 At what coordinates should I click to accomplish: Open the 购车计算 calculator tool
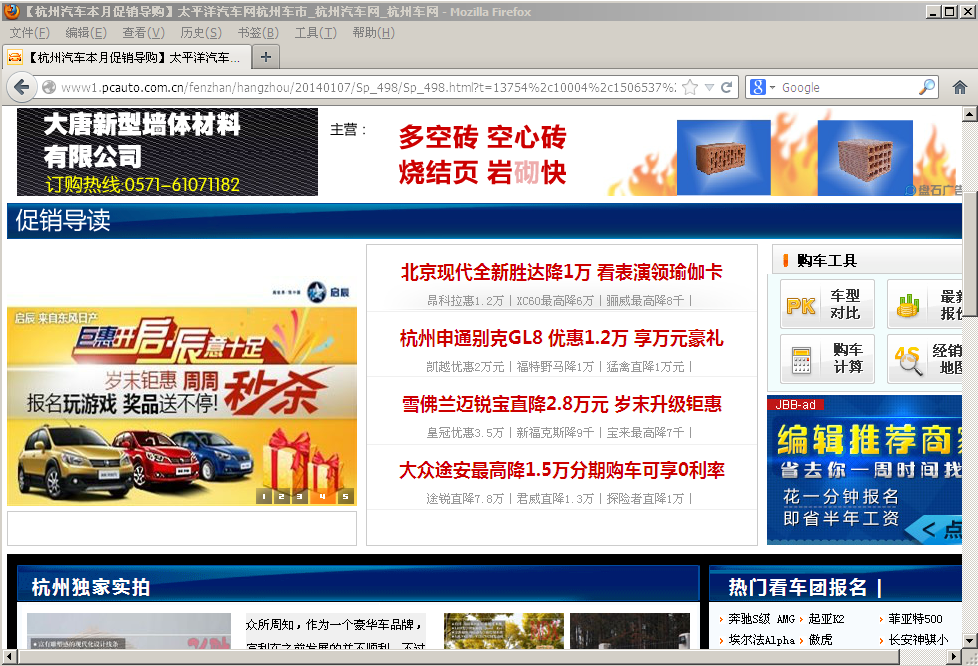click(827, 359)
